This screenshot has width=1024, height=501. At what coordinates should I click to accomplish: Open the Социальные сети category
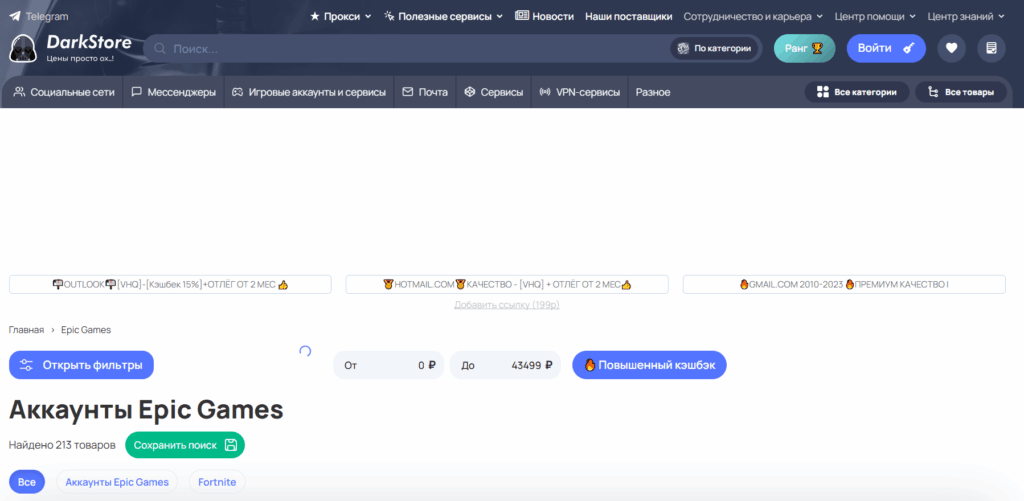[x=63, y=93]
